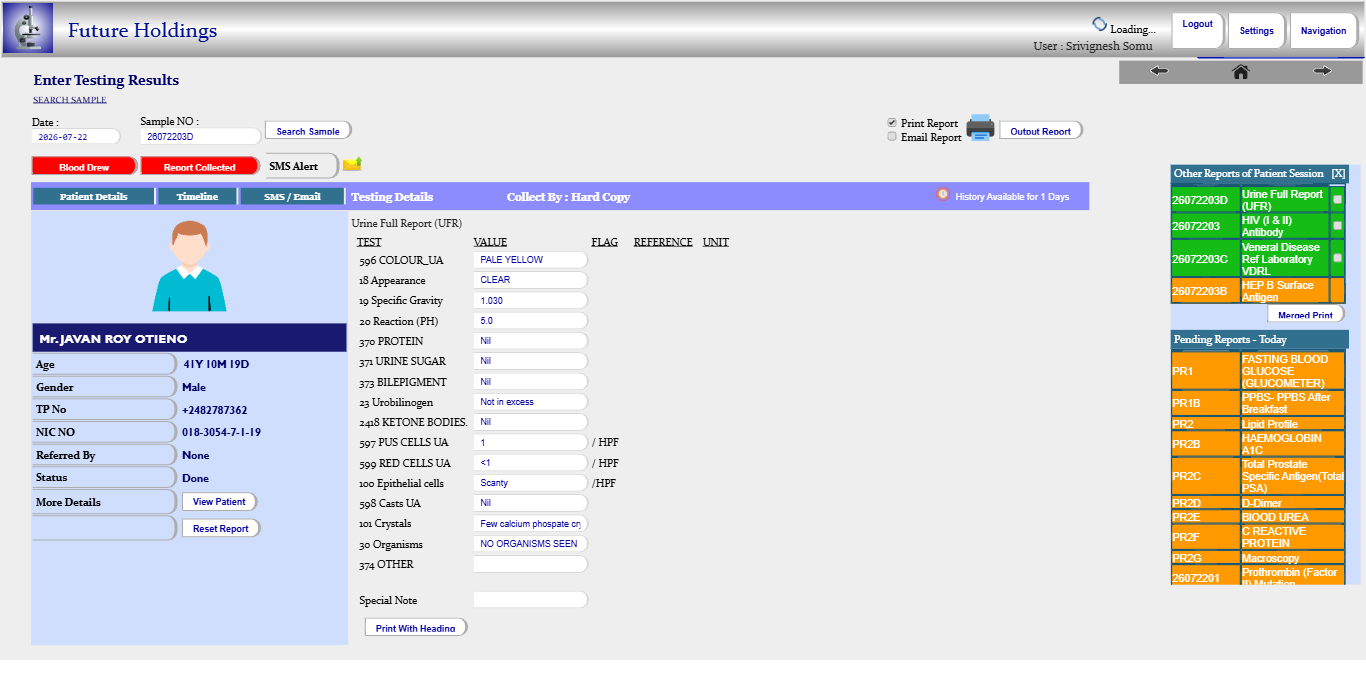Open the Patient Details tab

coord(94,196)
